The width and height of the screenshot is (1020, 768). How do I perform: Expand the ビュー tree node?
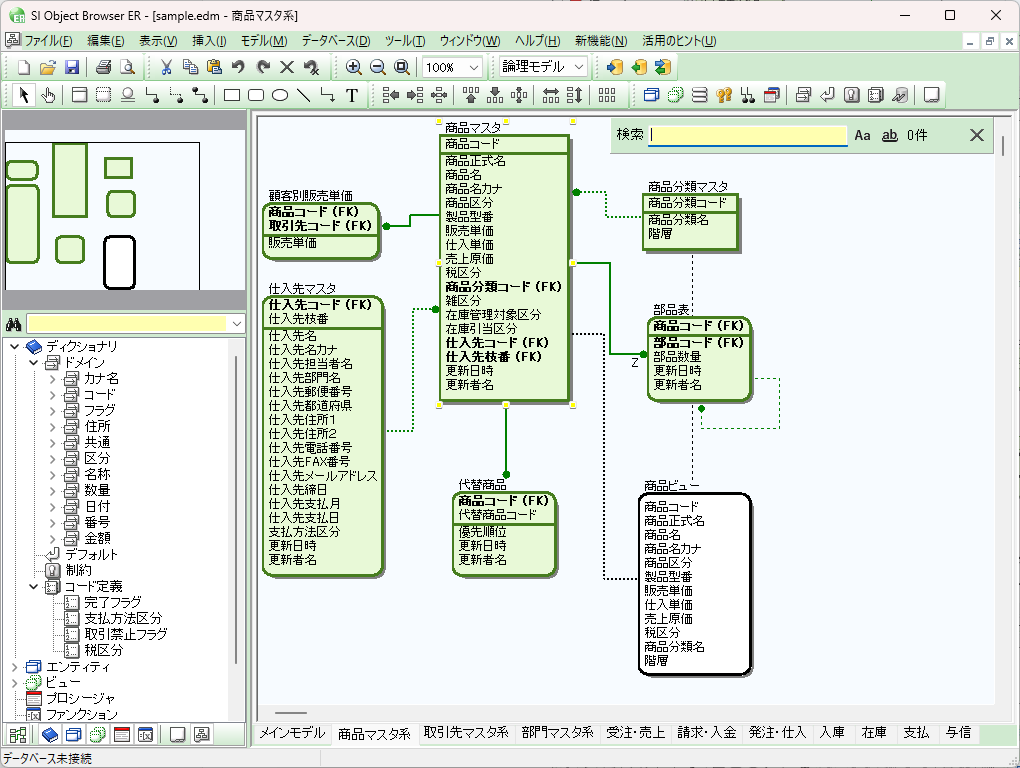15,682
